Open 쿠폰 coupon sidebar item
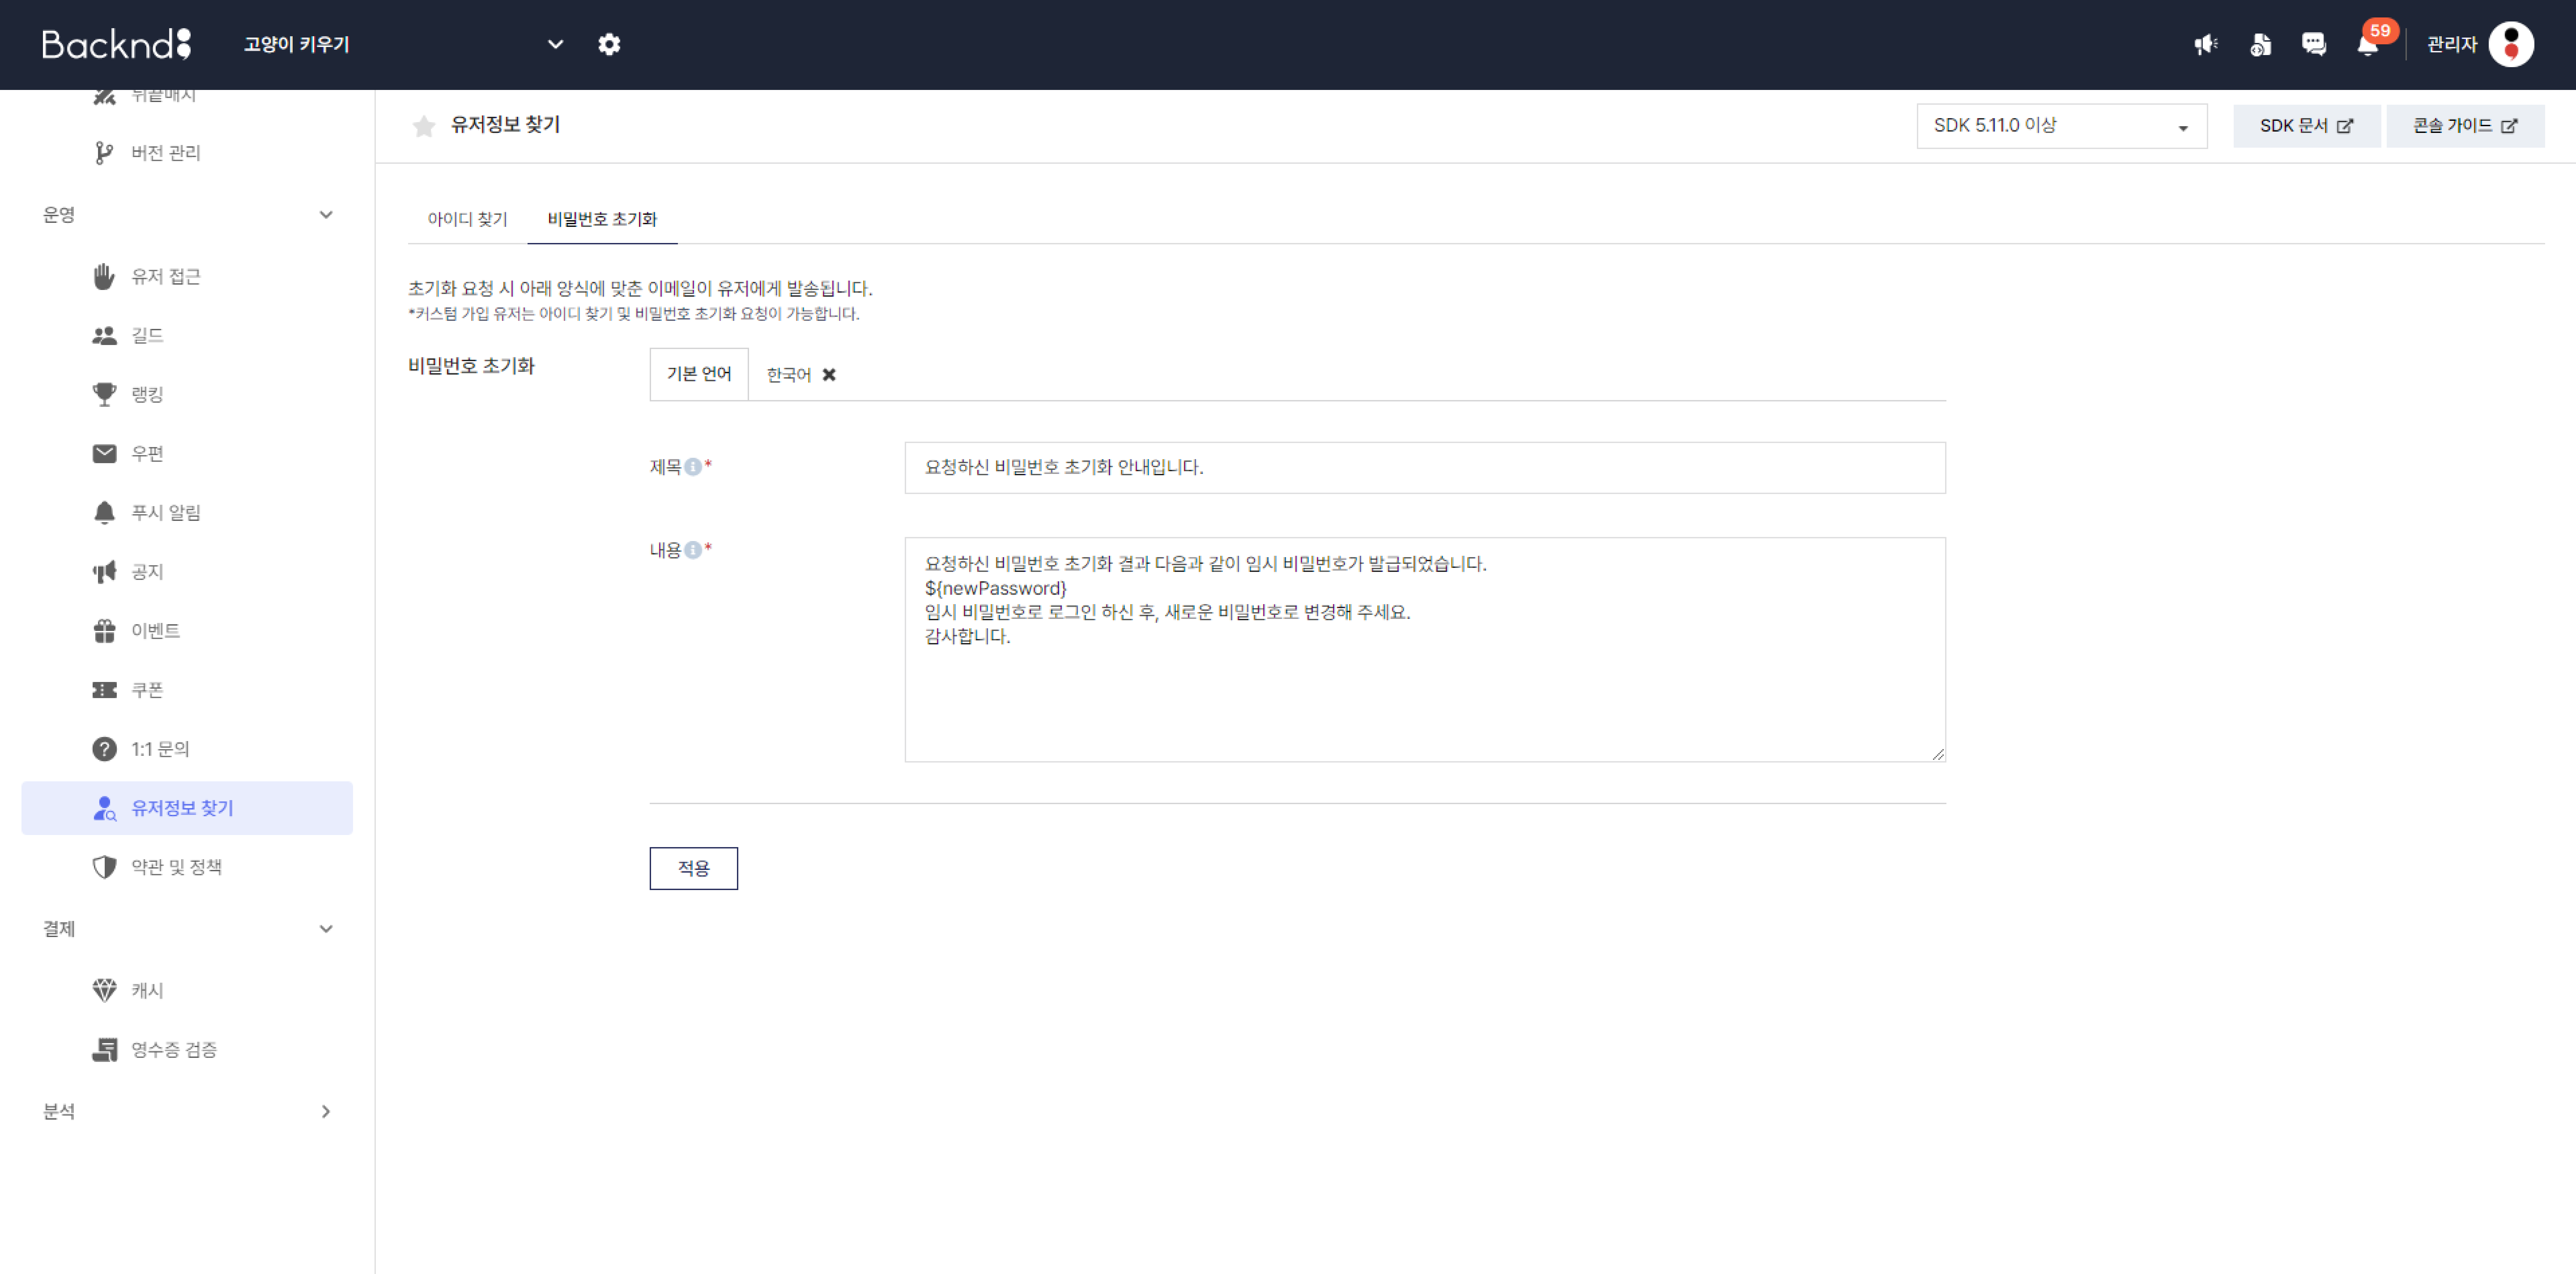 pos(147,690)
